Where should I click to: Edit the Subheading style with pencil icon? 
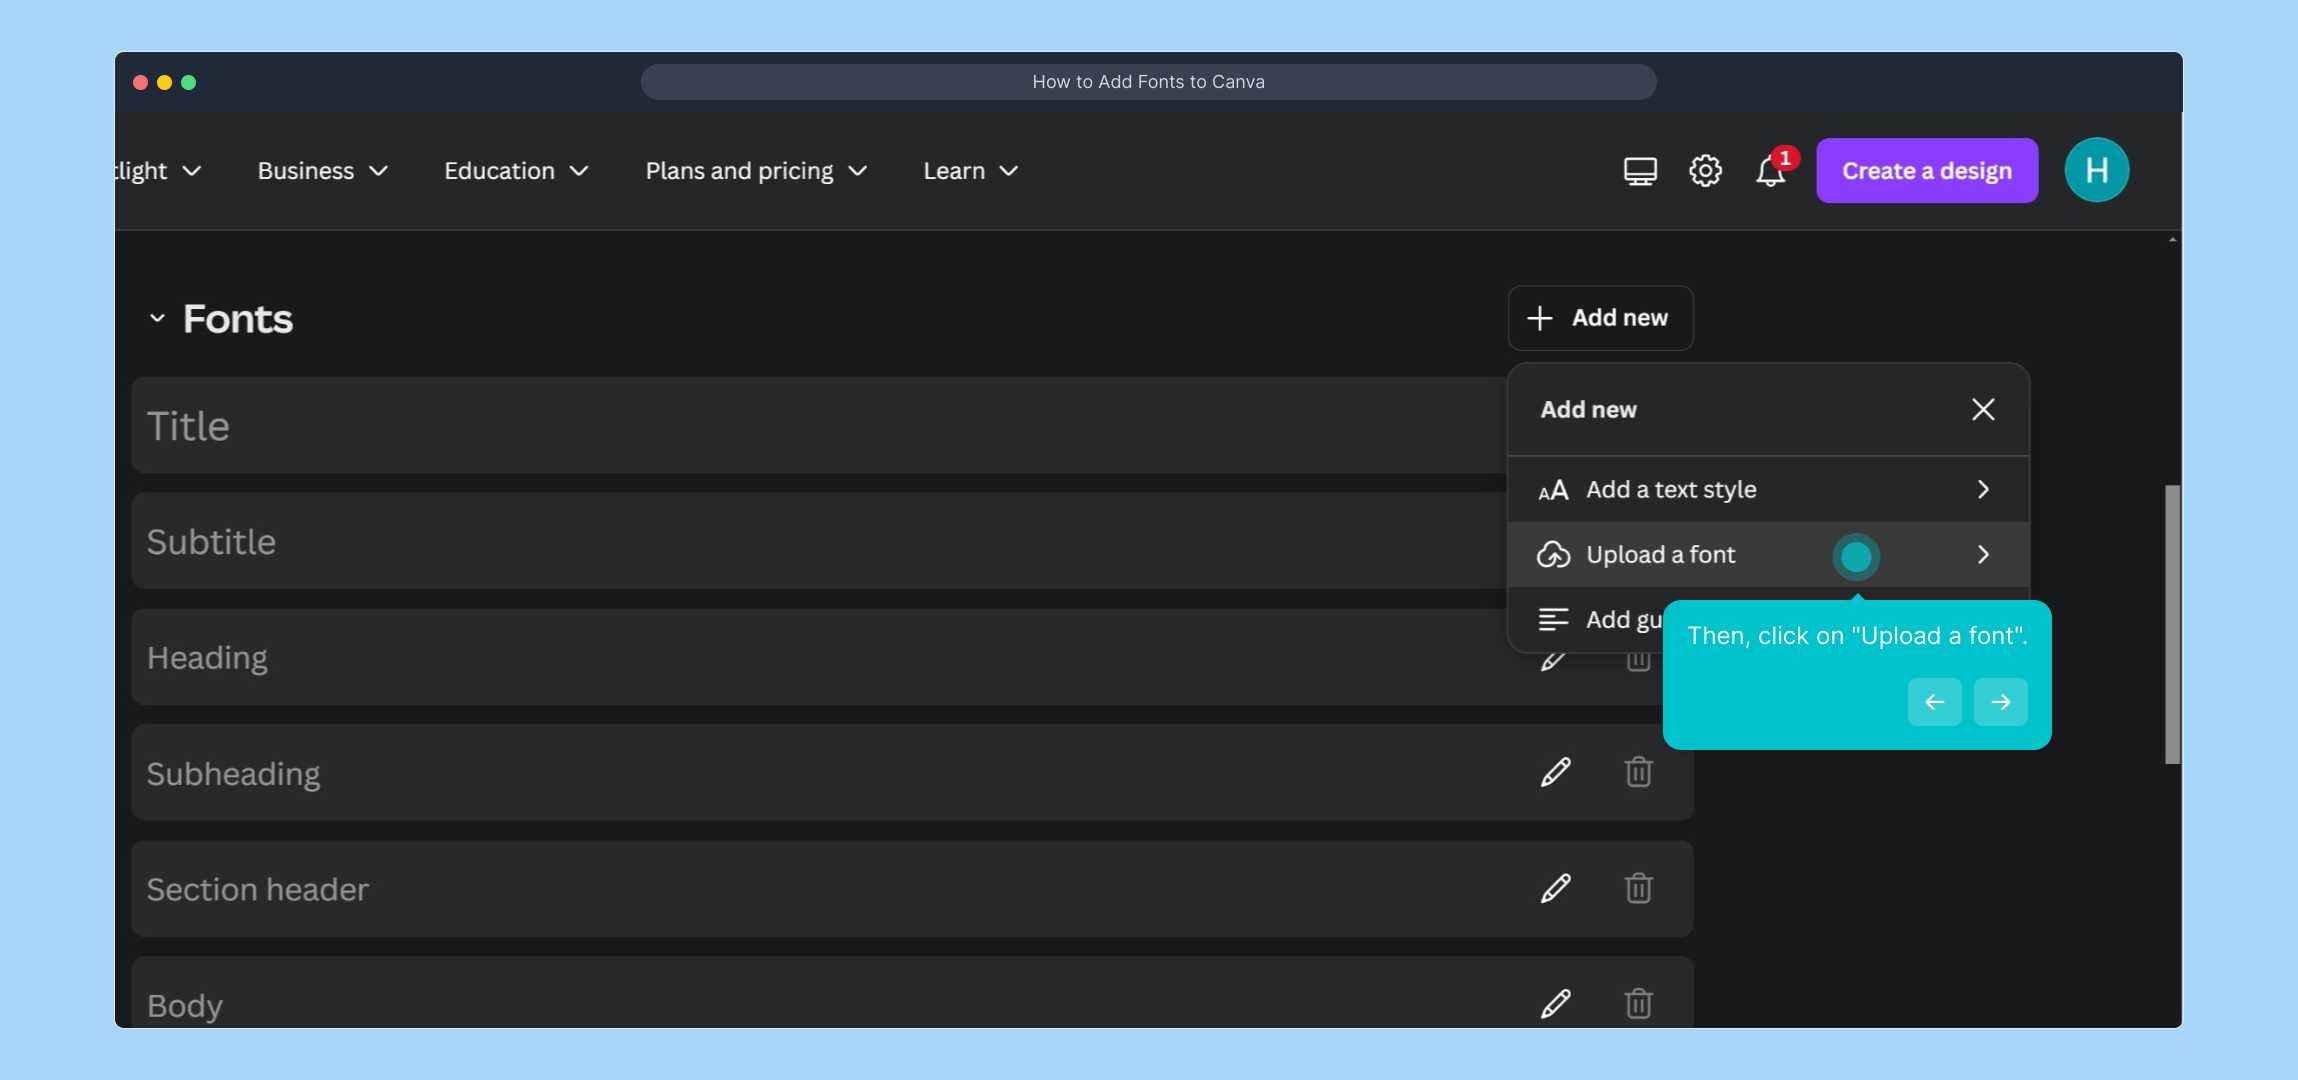click(1555, 771)
